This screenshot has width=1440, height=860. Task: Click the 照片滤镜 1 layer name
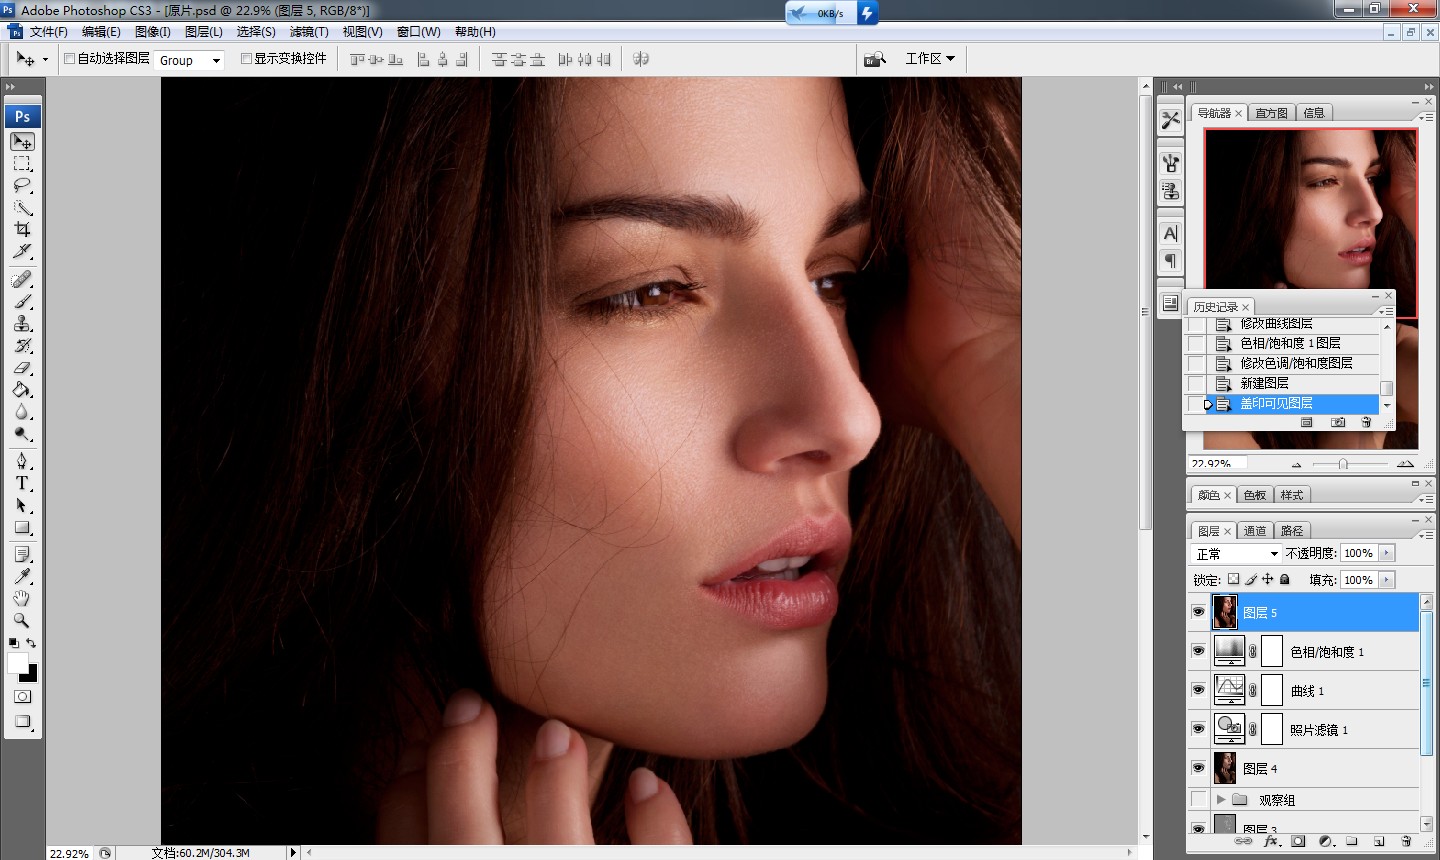point(1319,730)
